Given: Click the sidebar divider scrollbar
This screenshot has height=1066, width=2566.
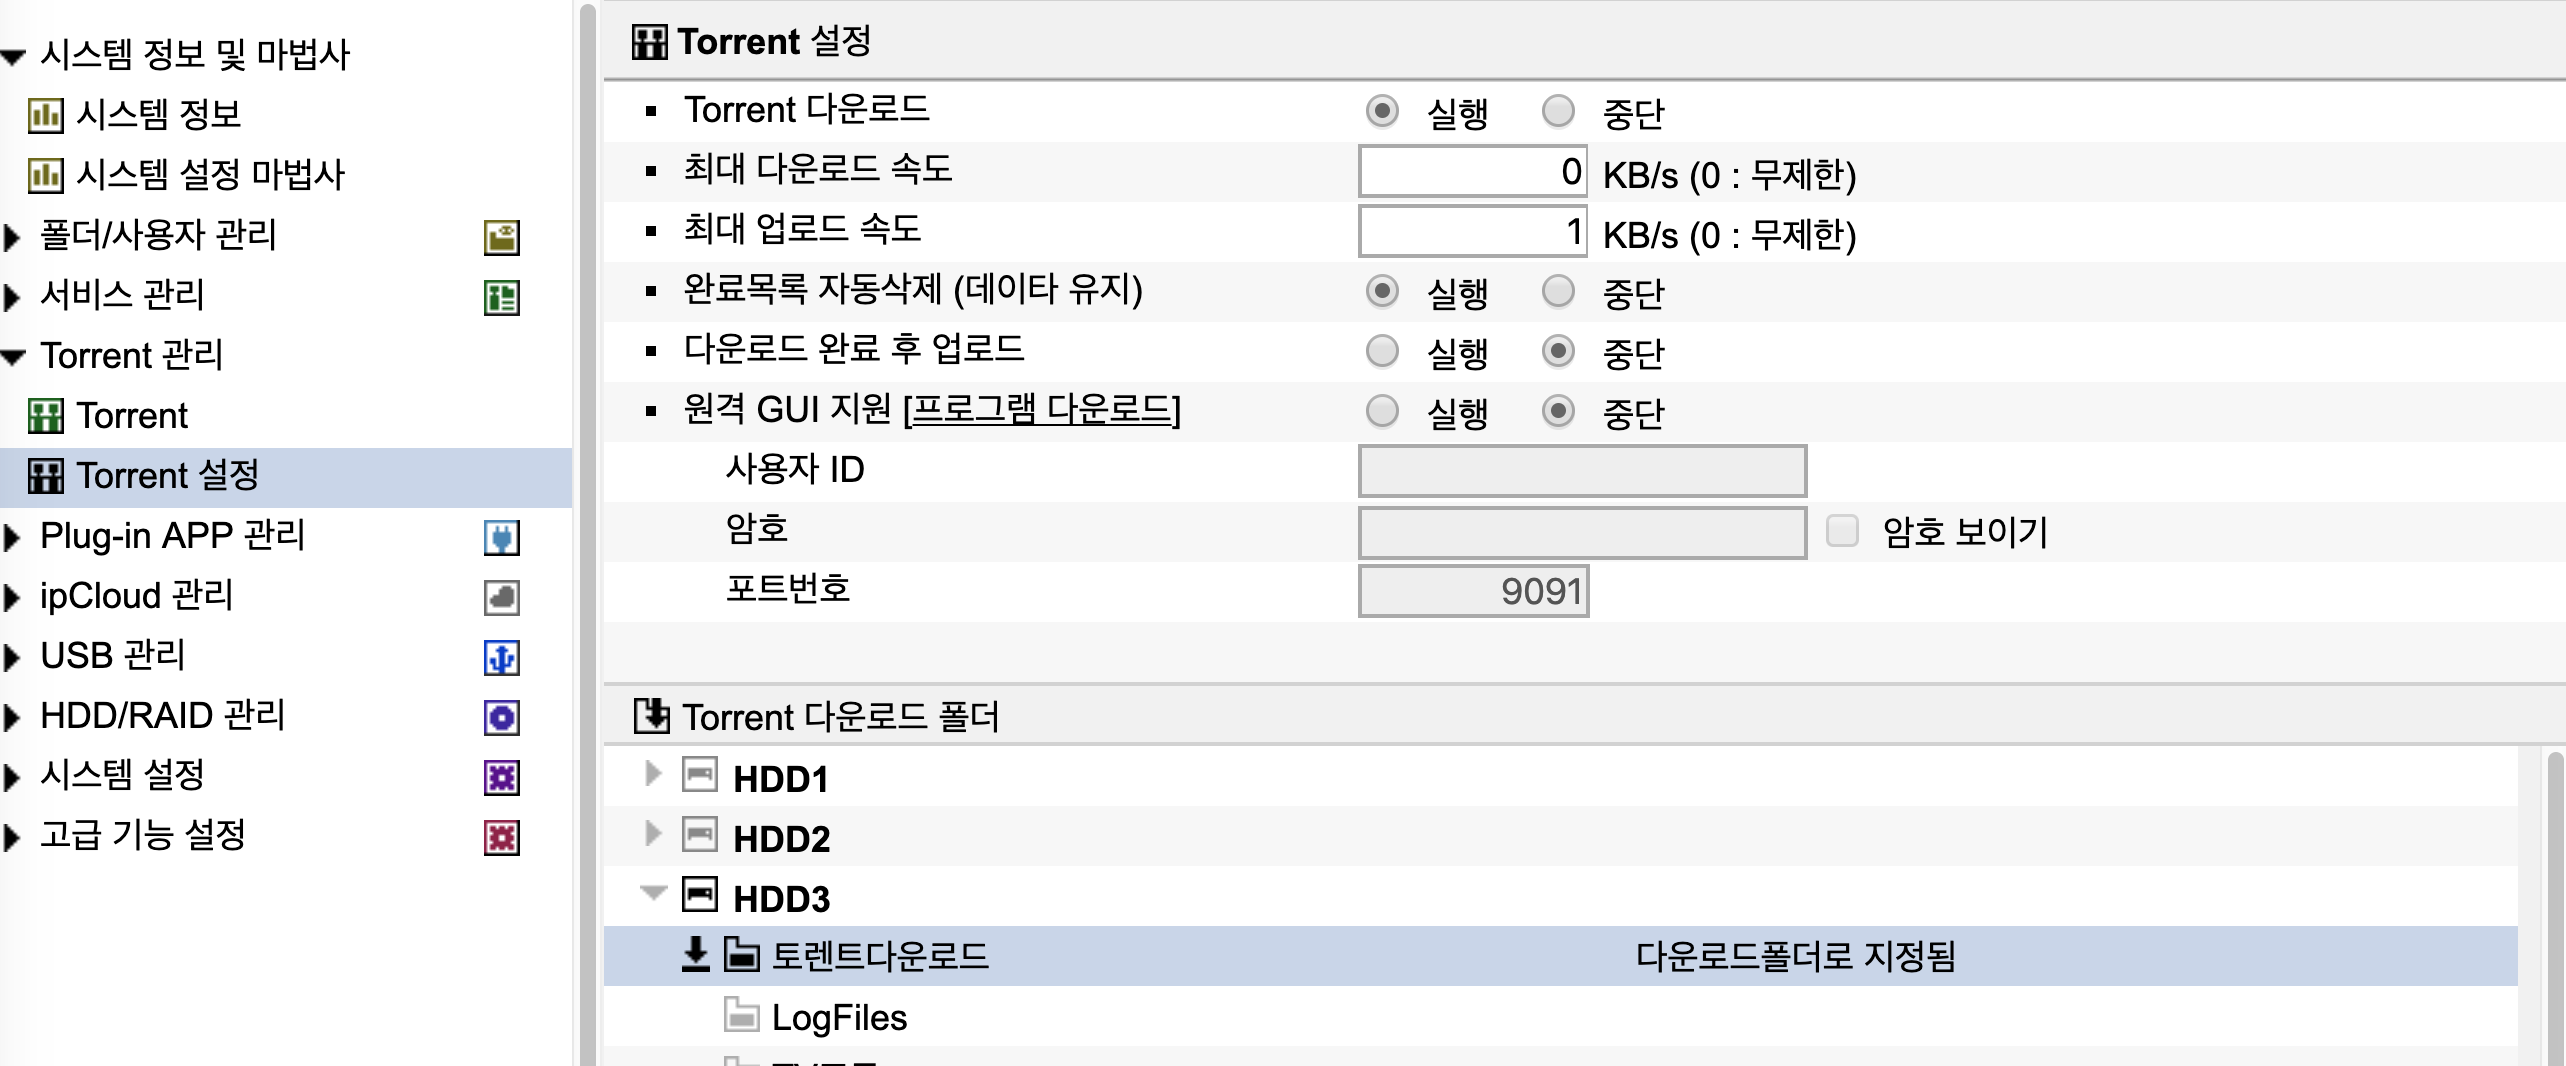Looking at the screenshot, I should pos(588,535).
